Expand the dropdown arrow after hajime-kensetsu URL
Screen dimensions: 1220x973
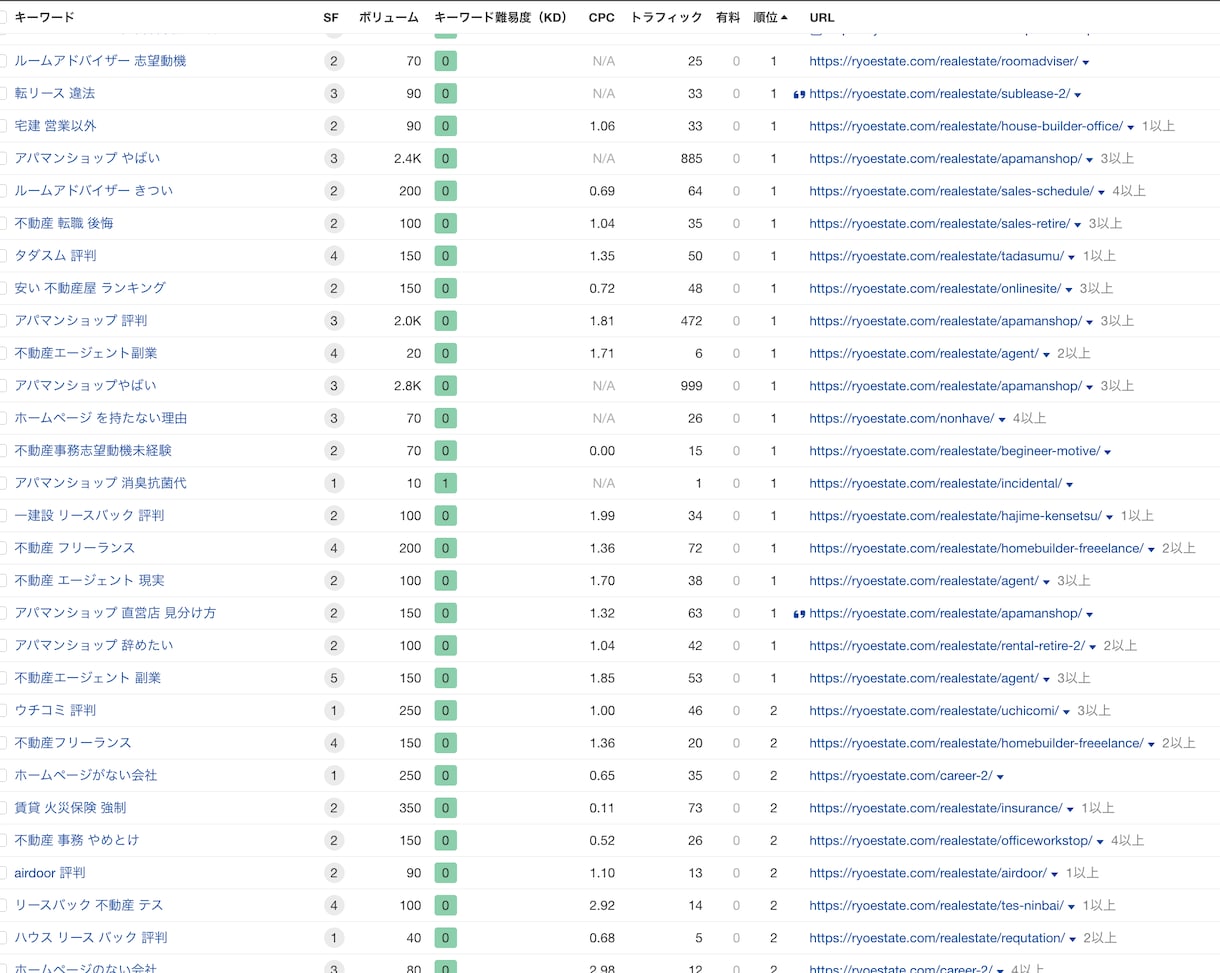coord(1109,517)
